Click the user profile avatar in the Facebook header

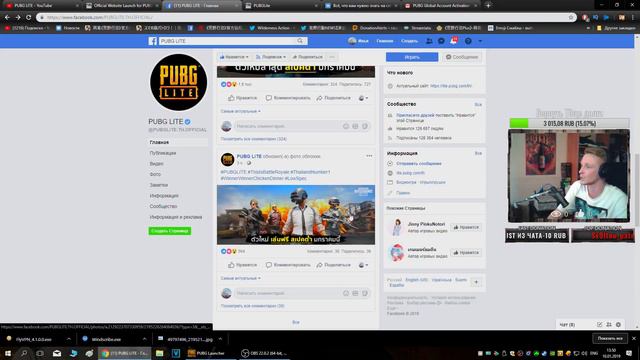pyautogui.click(x=352, y=41)
